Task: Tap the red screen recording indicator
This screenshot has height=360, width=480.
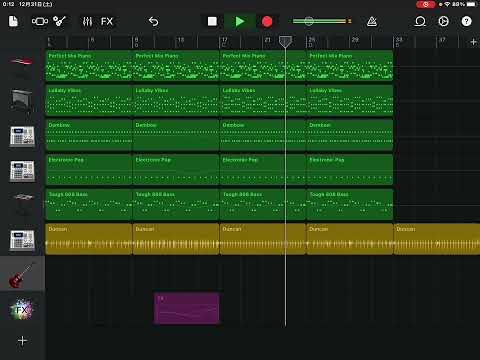Action: (425, 4)
